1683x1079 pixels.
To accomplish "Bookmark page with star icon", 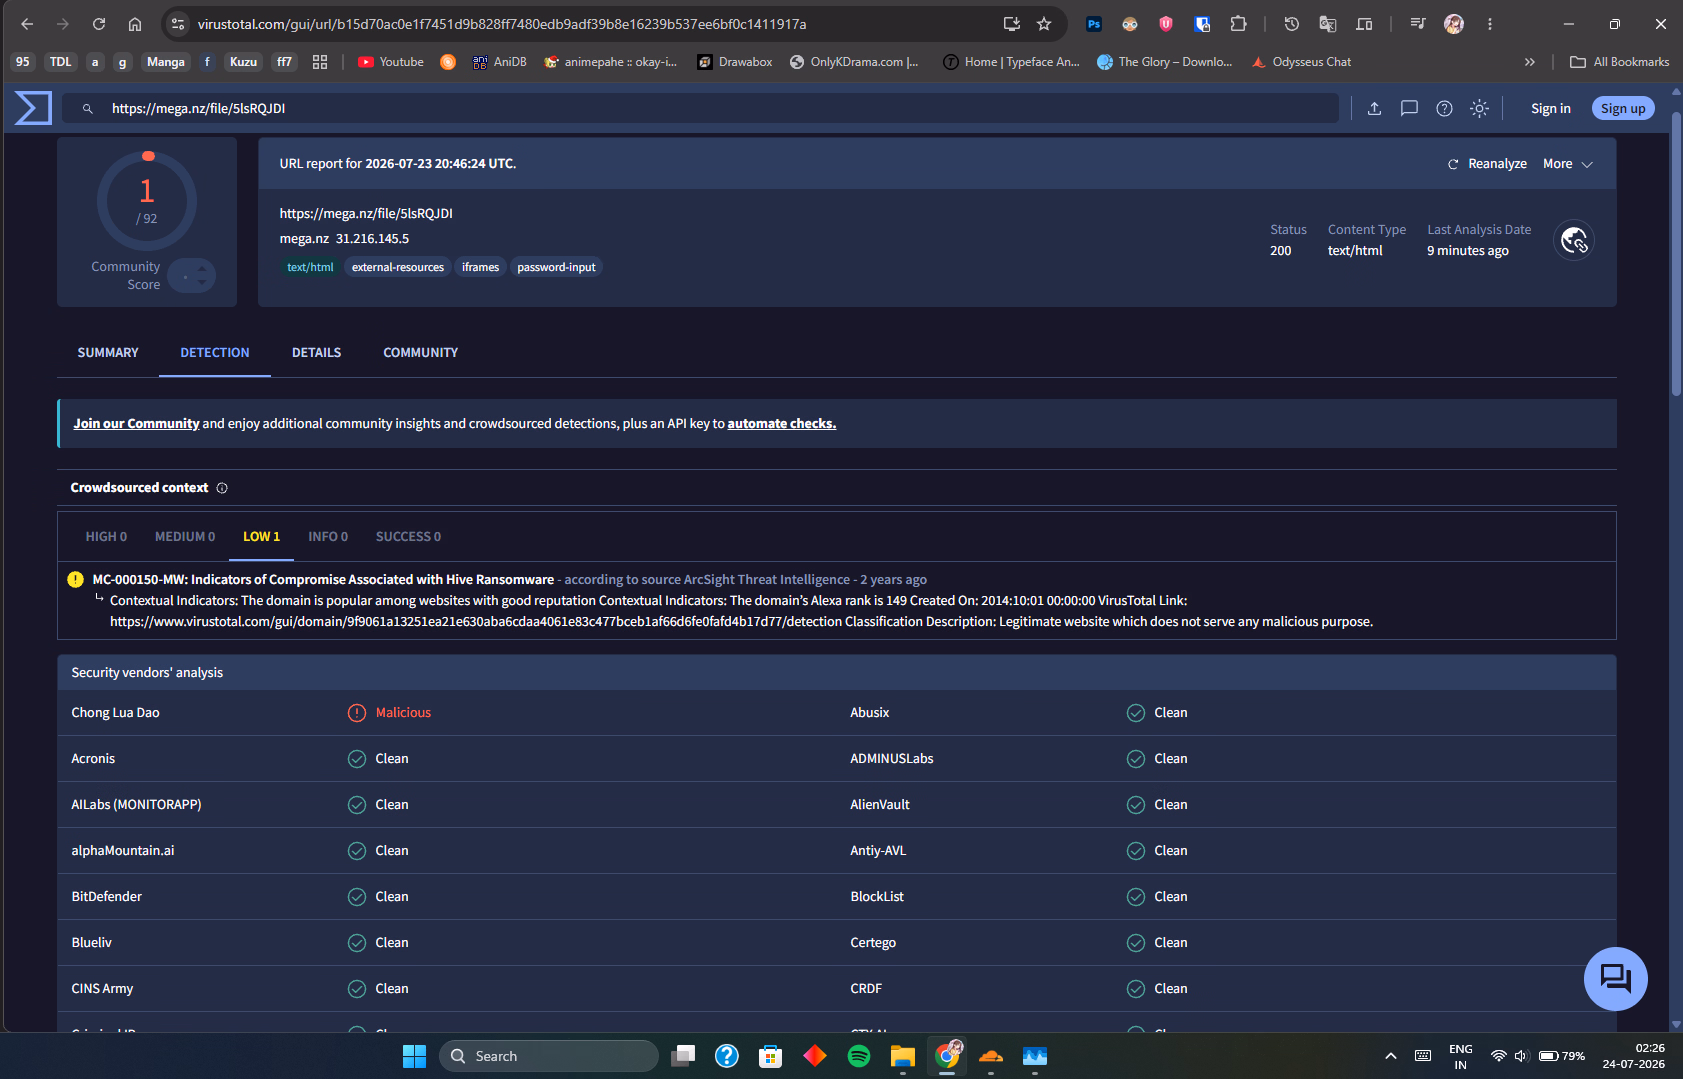I will click(x=1044, y=24).
